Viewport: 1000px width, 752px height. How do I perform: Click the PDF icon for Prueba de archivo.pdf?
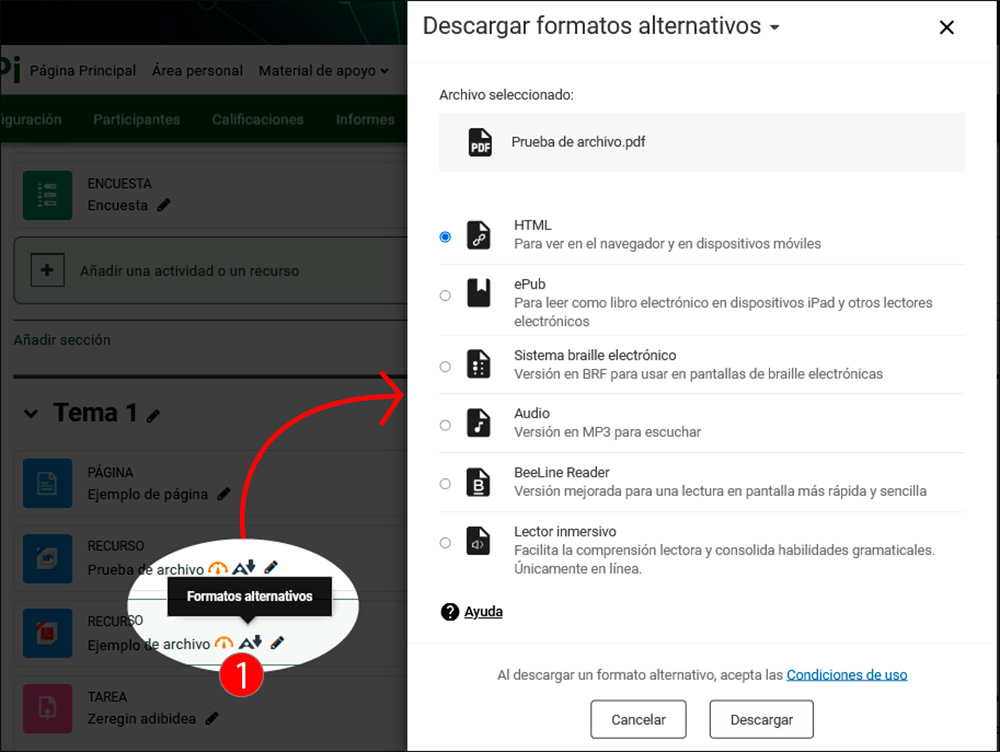click(x=479, y=142)
